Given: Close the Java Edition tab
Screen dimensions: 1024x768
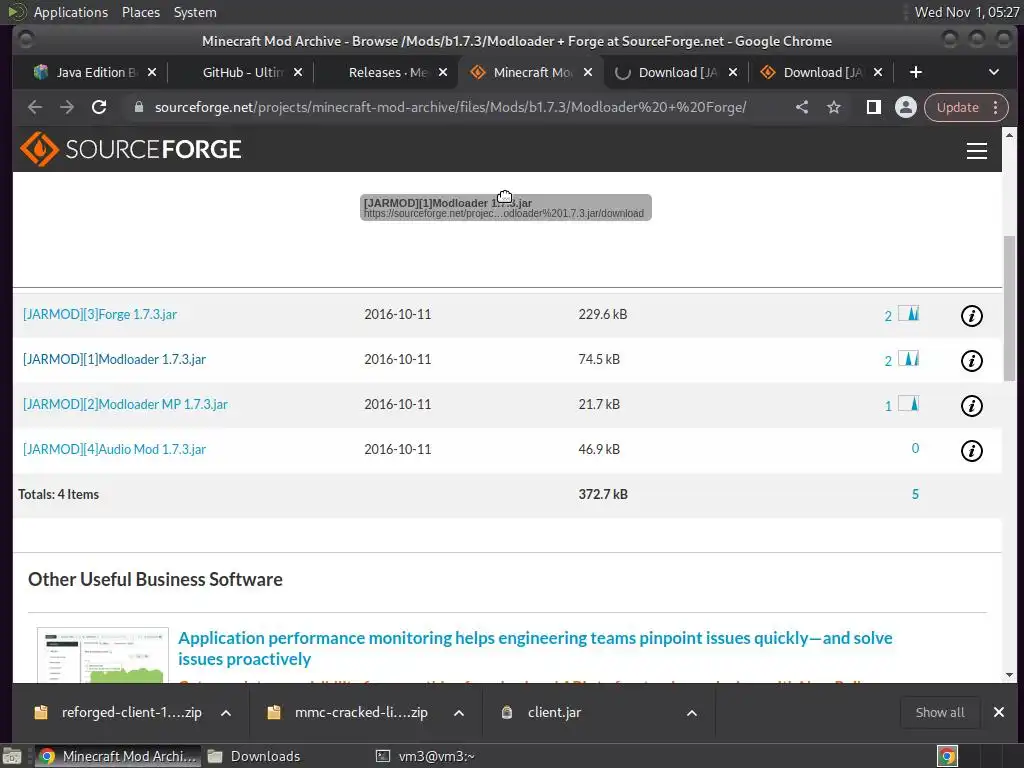Looking at the screenshot, I should (152, 72).
